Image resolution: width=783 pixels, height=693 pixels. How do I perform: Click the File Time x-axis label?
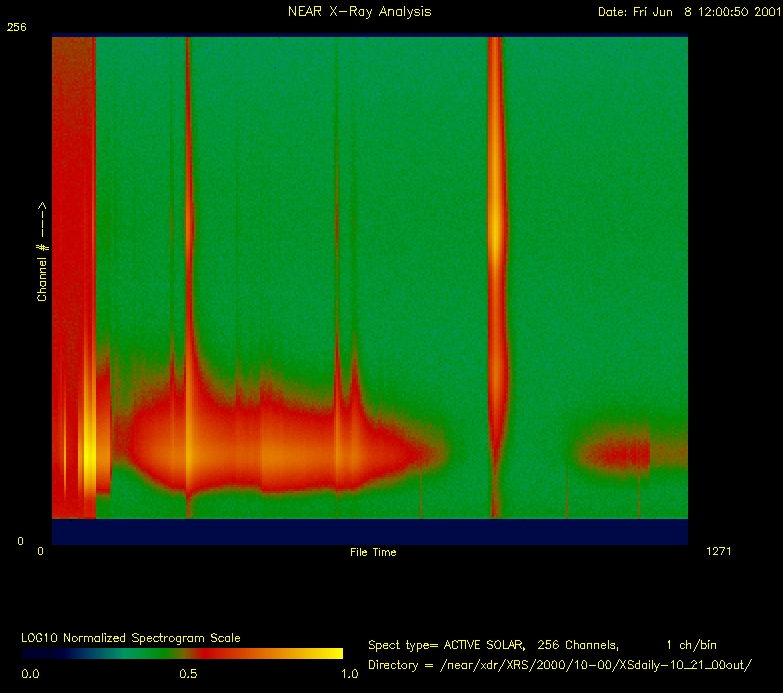373,552
